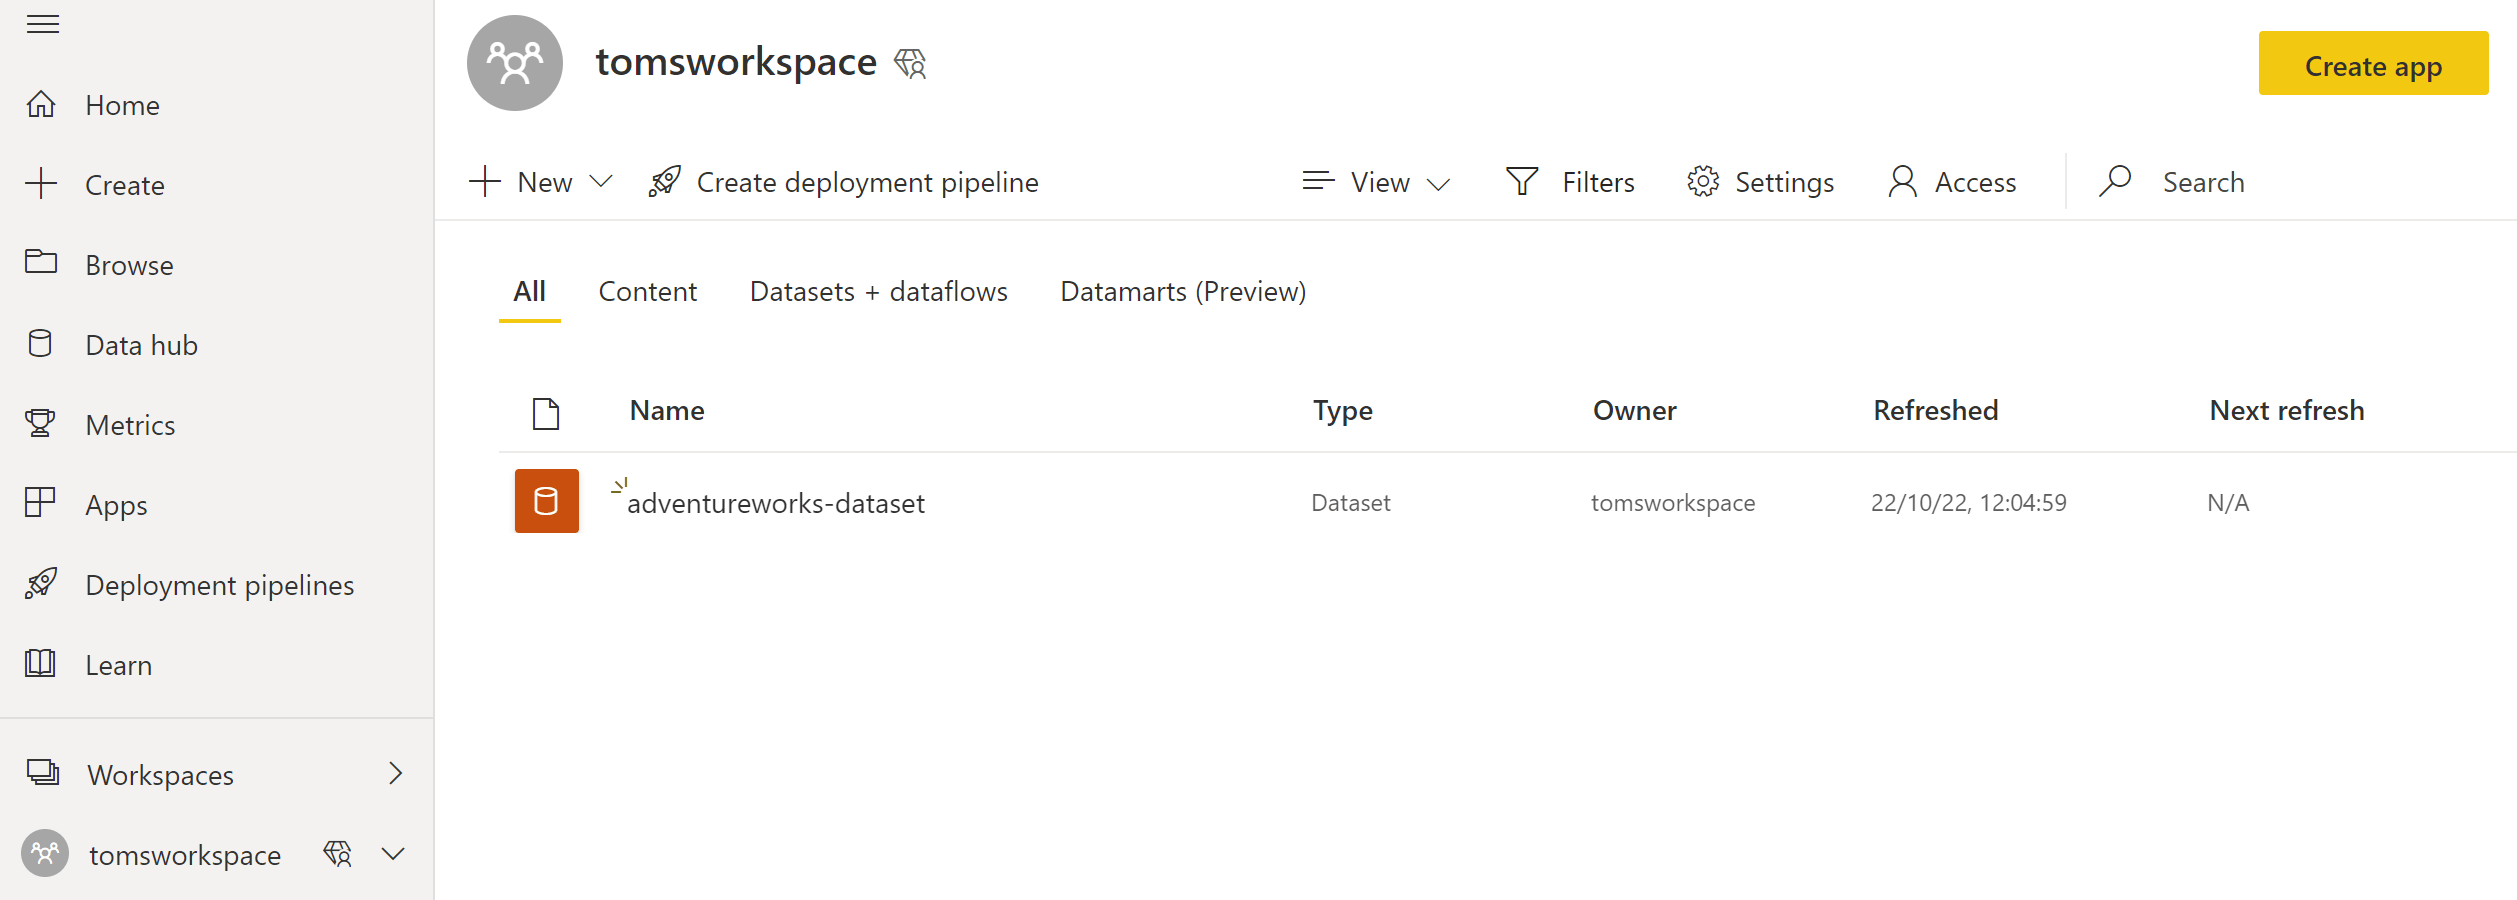This screenshot has height=900, width=2517.
Task: Select the Browse icon
Action: pyautogui.click(x=40, y=264)
